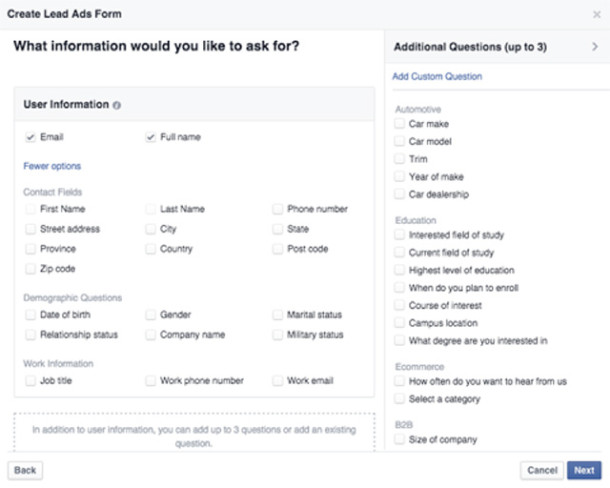
Task: Enable the Work email checkbox
Action: point(278,381)
